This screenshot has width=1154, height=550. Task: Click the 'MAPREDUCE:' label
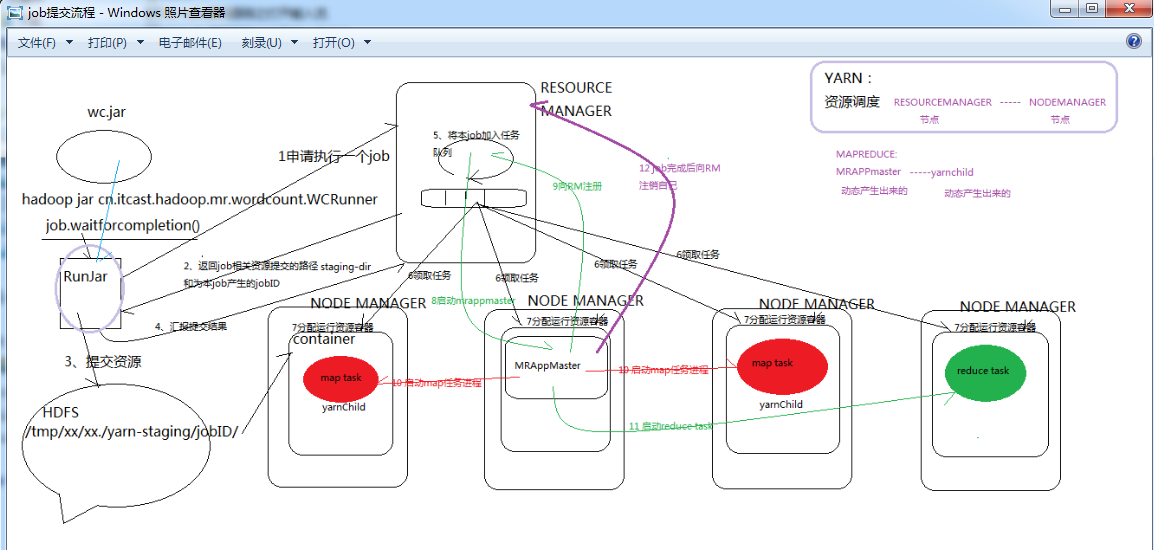866,155
